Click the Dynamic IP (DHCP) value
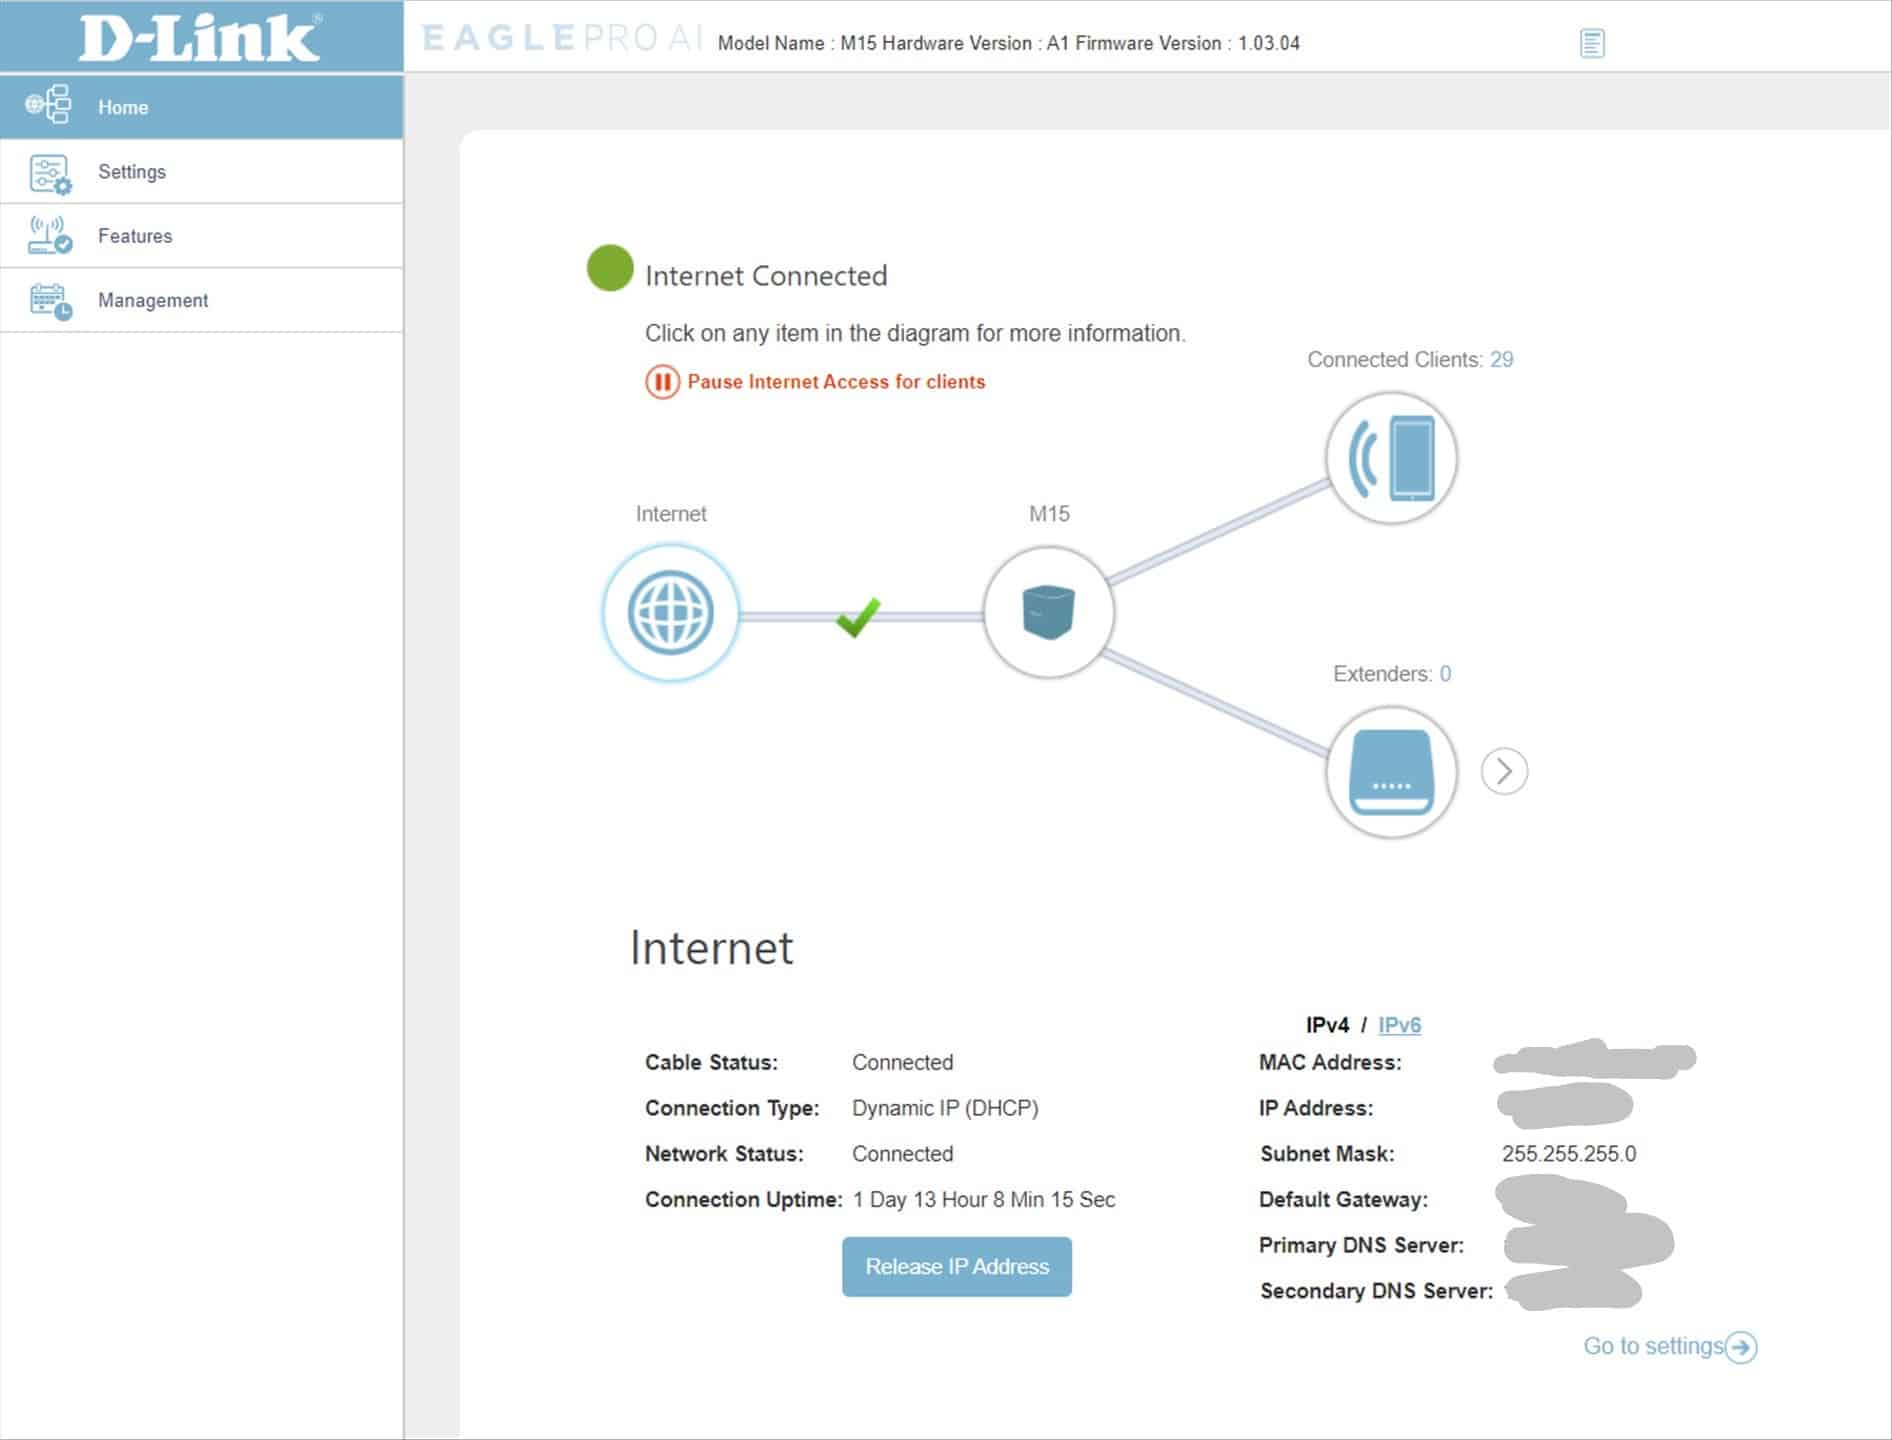The image size is (1892, 1440). (945, 1108)
